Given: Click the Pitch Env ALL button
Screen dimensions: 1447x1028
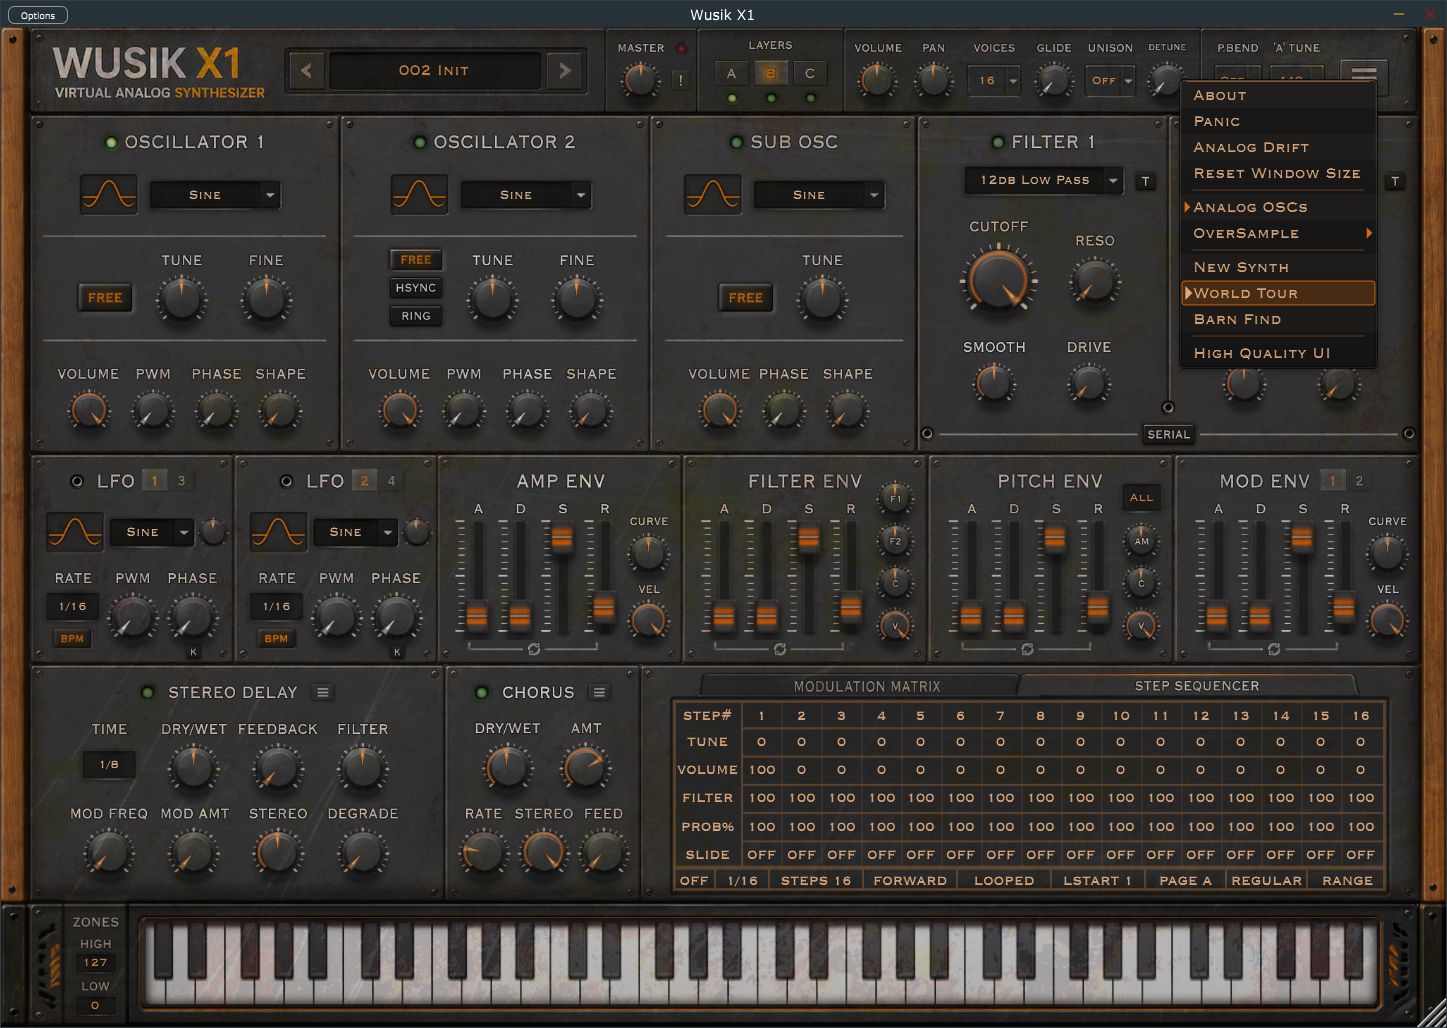Looking at the screenshot, I should point(1141,497).
